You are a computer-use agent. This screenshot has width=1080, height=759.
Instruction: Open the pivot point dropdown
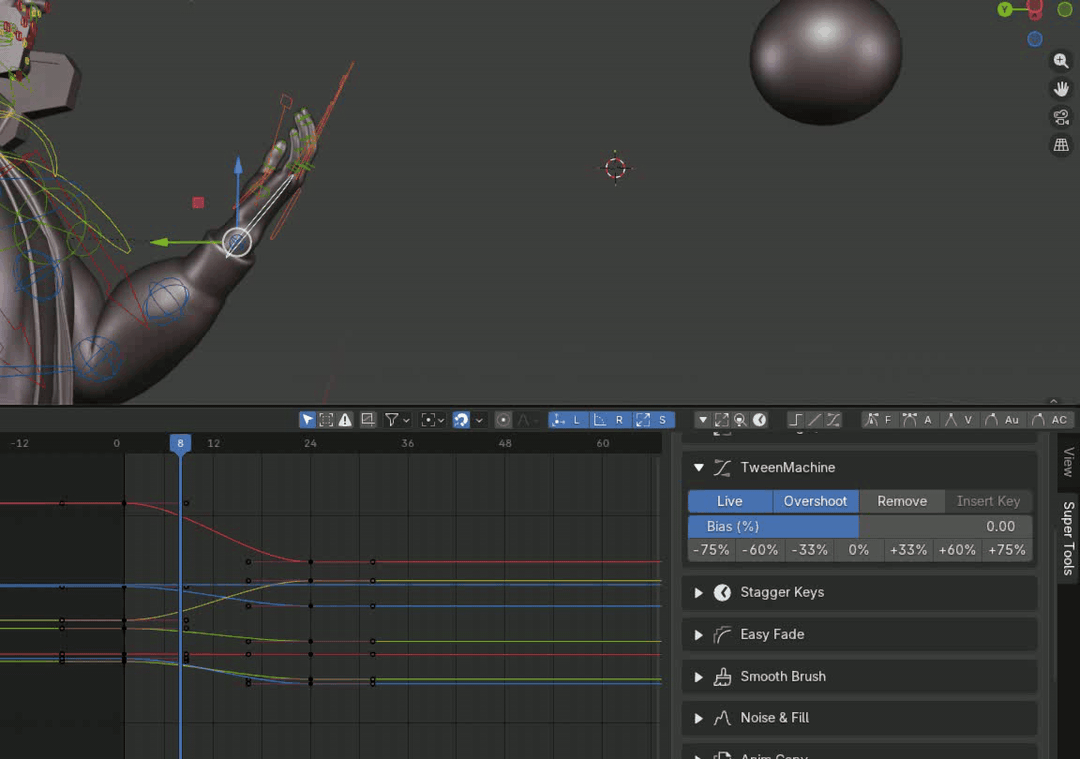point(433,419)
